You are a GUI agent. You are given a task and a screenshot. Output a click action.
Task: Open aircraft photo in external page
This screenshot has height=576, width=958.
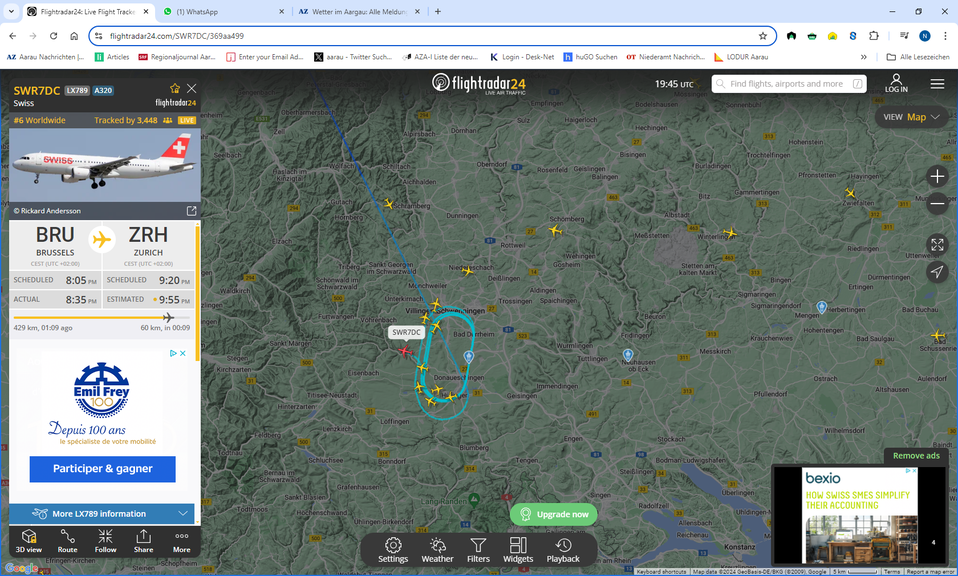(x=191, y=211)
